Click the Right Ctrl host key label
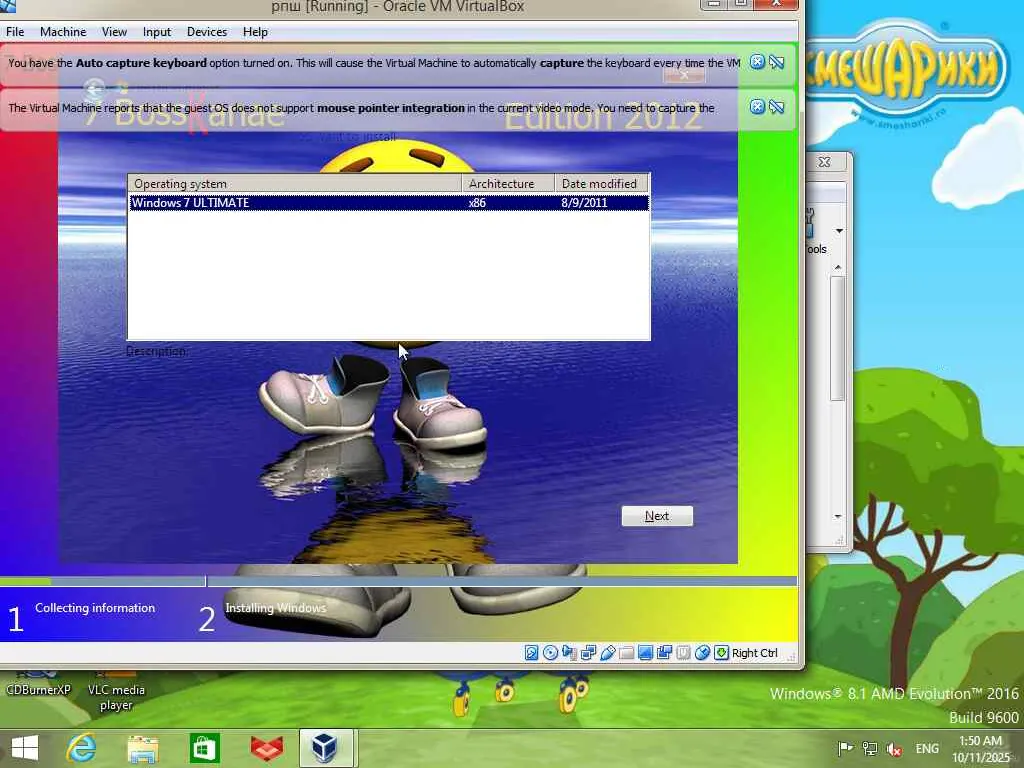1024x768 pixels. point(754,653)
